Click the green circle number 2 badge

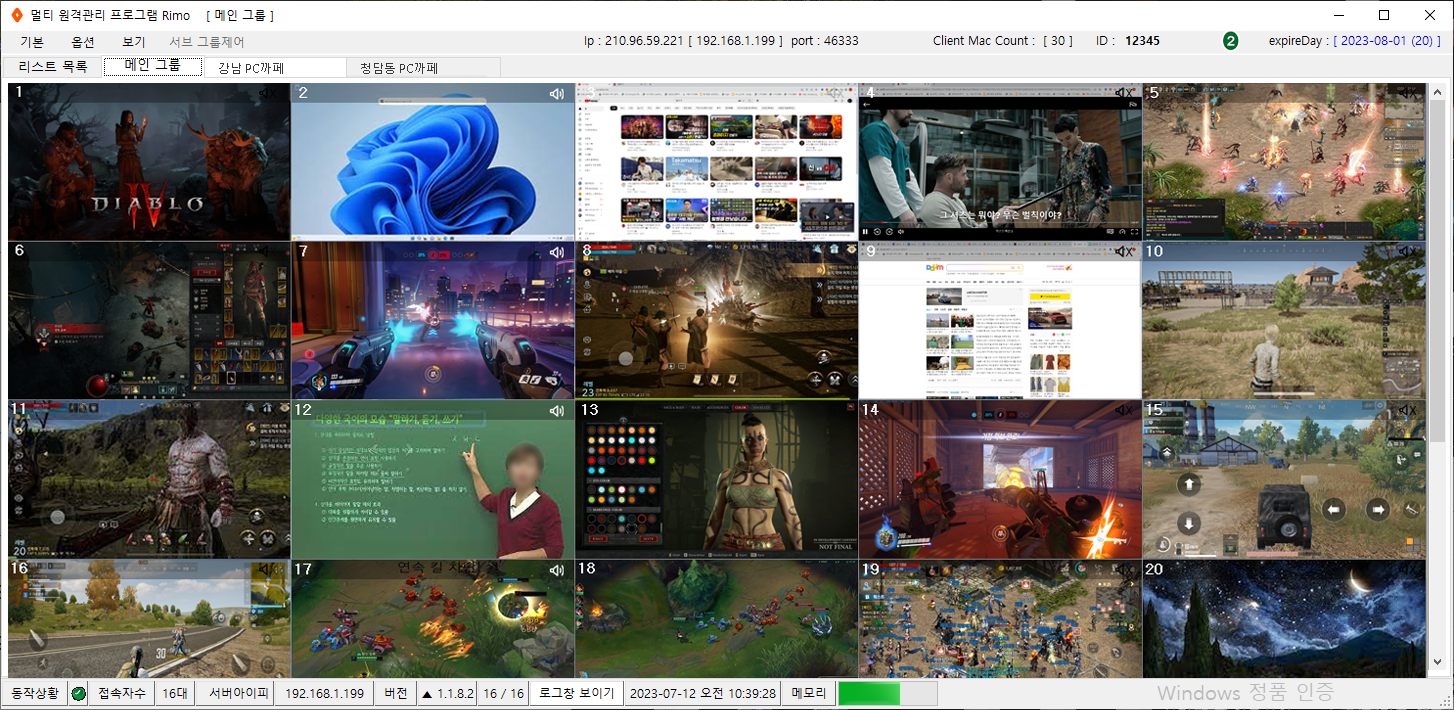(1230, 41)
